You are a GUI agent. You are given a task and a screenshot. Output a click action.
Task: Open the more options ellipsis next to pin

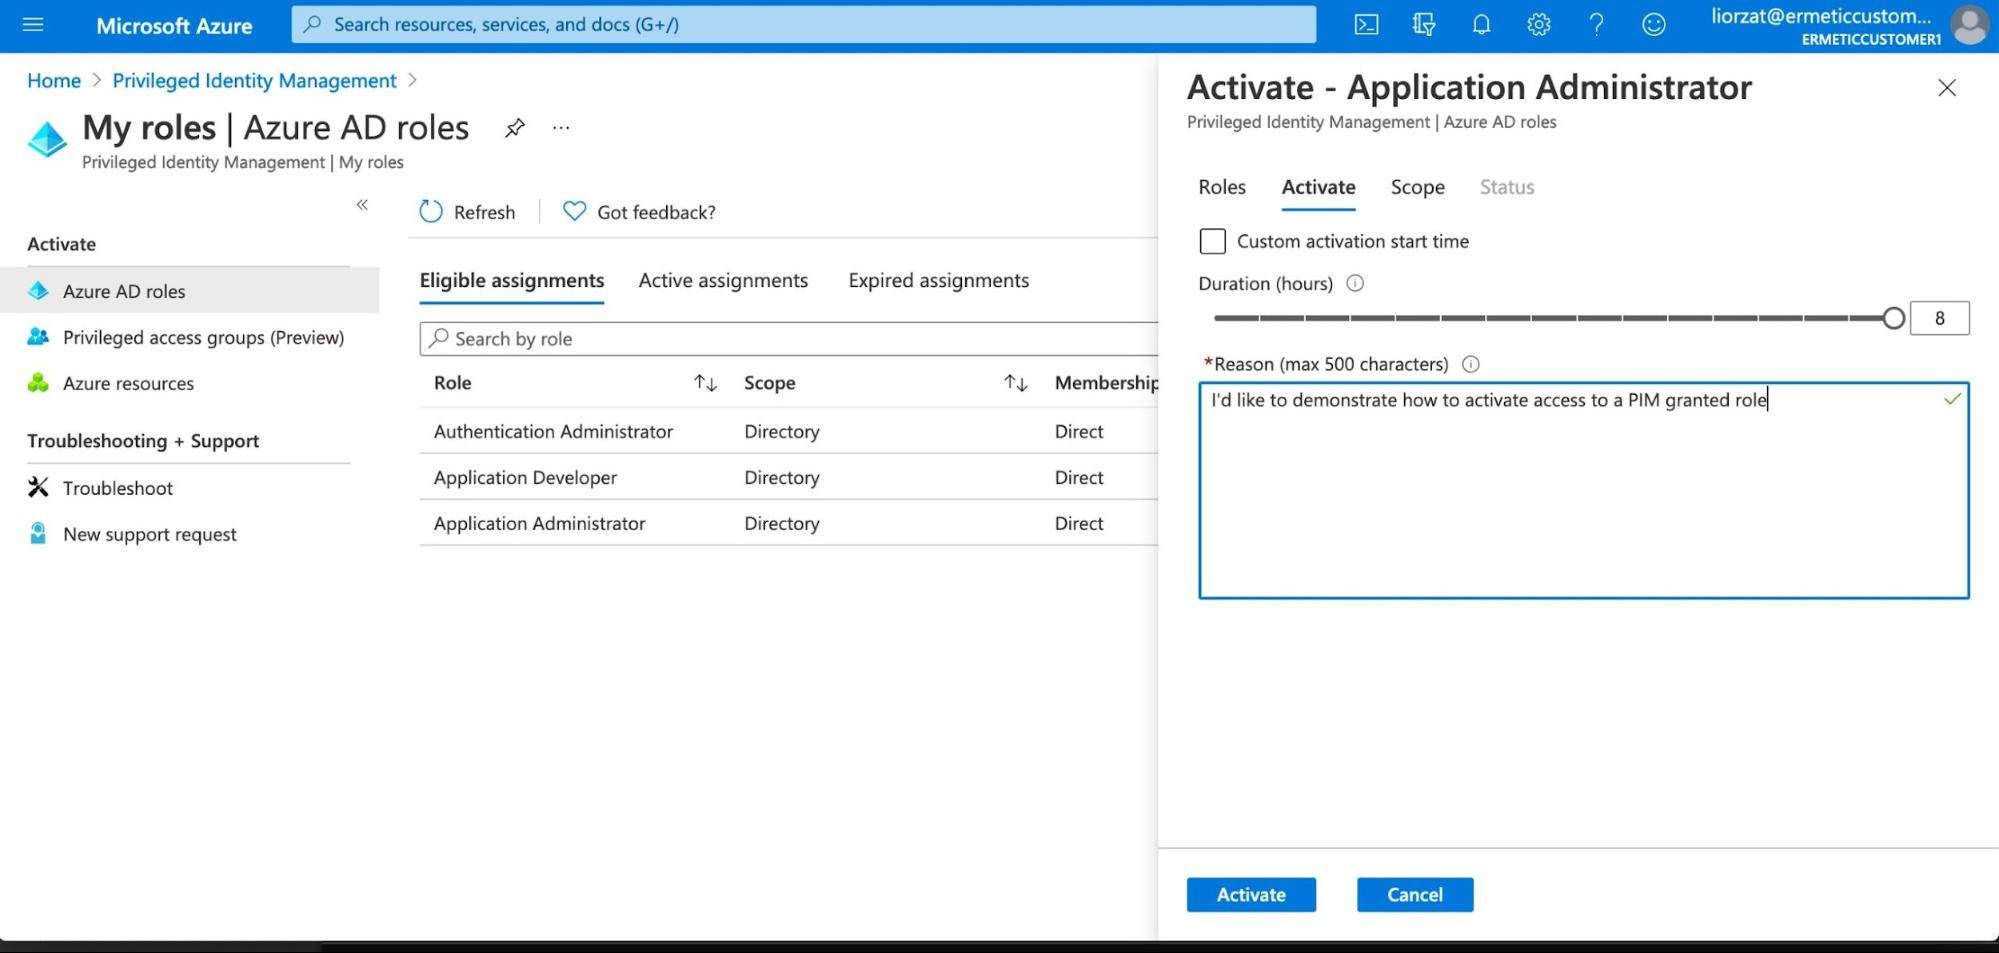coord(561,128)
